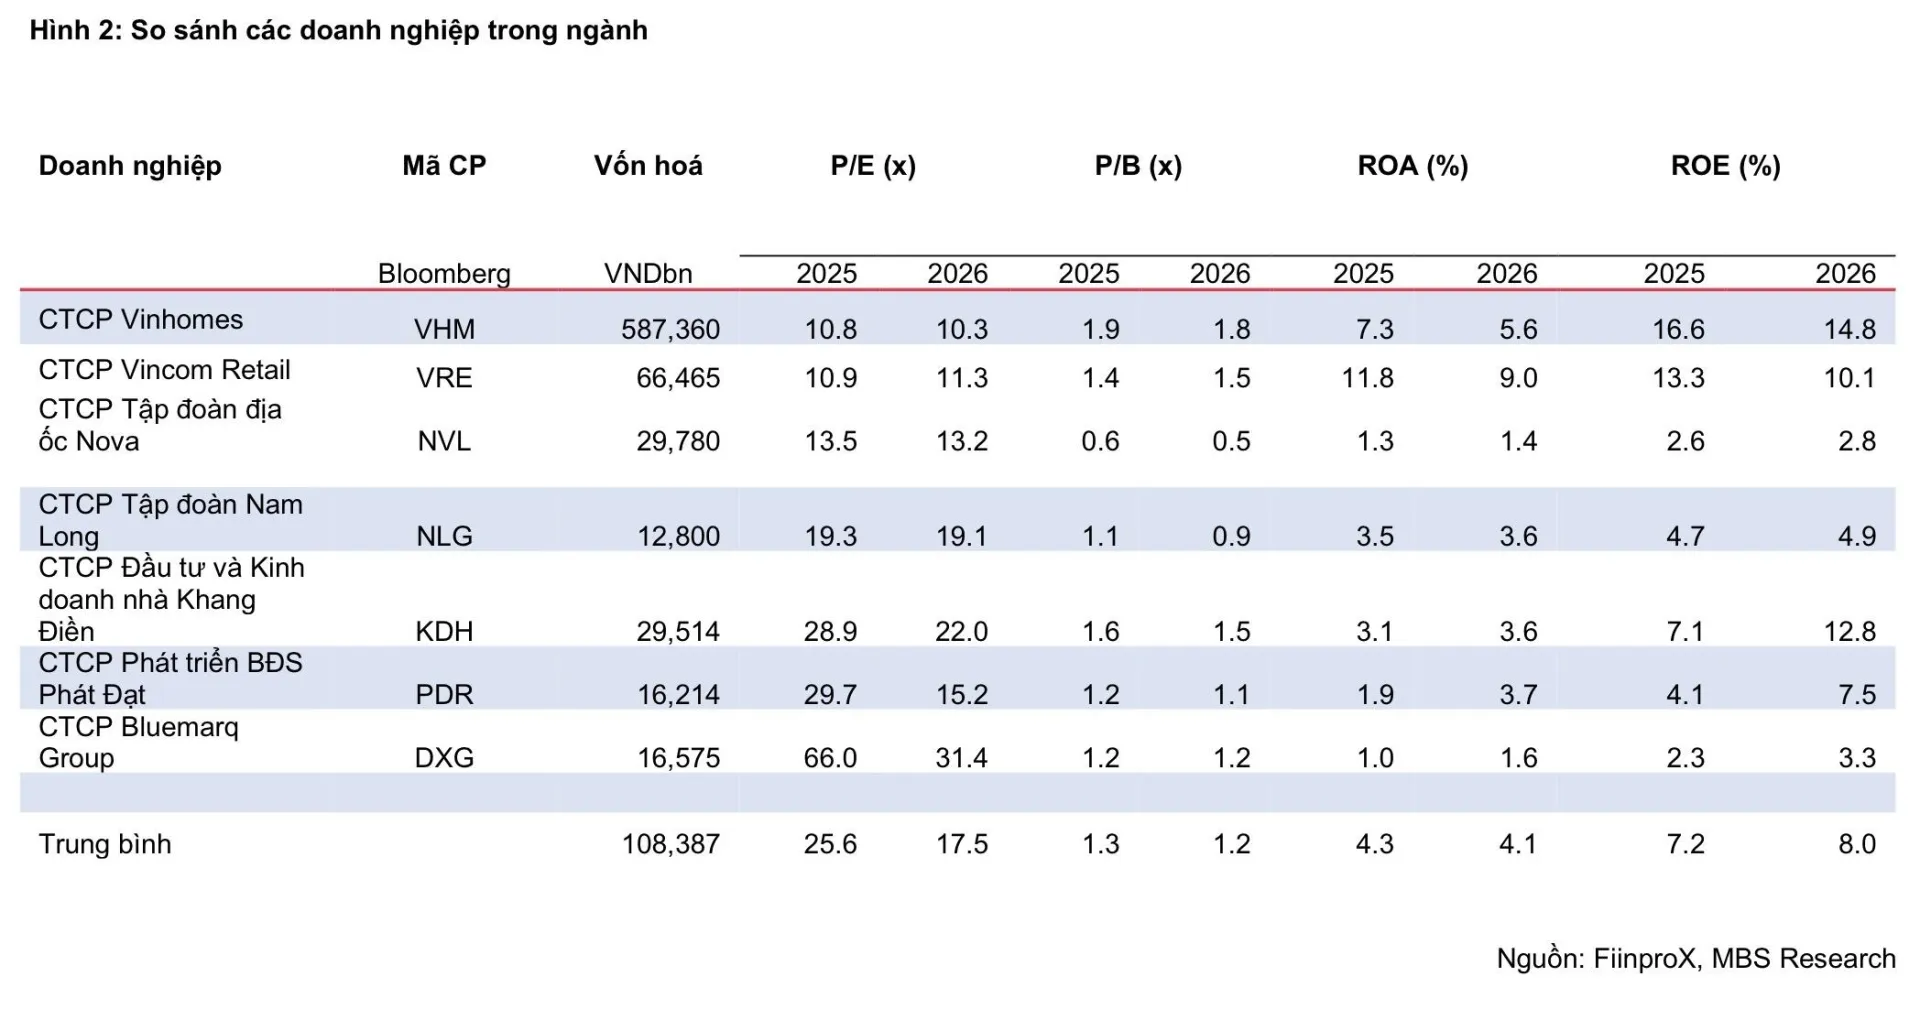The height and width of the screenshot is (1009, 1920).
Task: Select average market cap 108,387
Action: point(671,844)
